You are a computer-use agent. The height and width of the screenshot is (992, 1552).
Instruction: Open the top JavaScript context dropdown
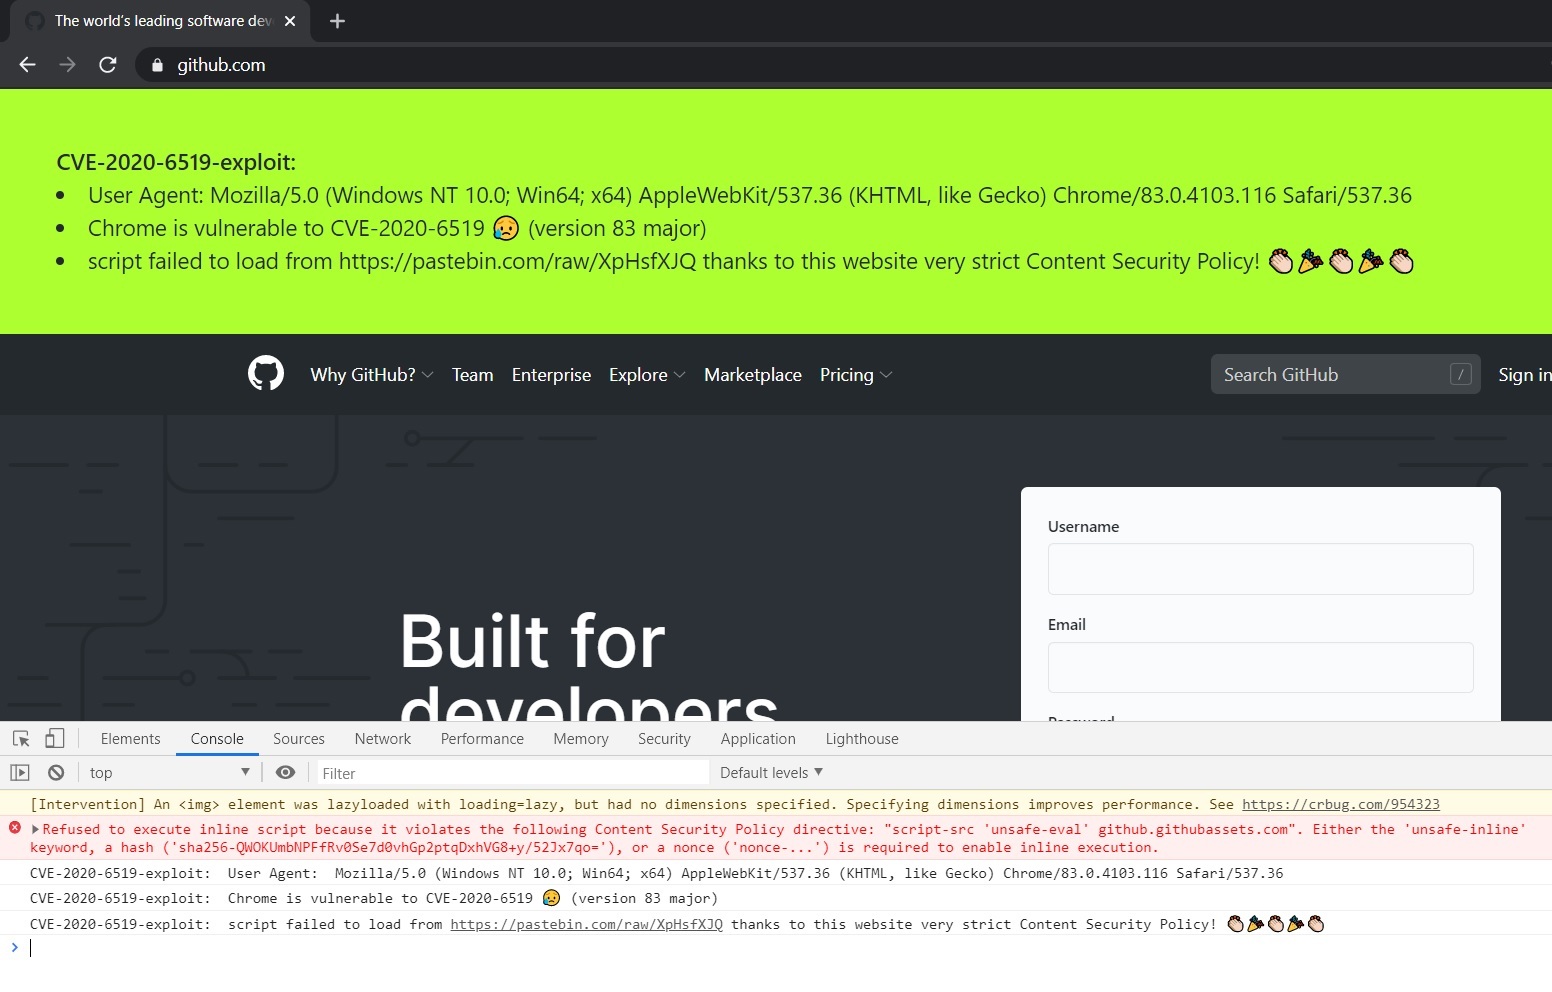(168, 773)
